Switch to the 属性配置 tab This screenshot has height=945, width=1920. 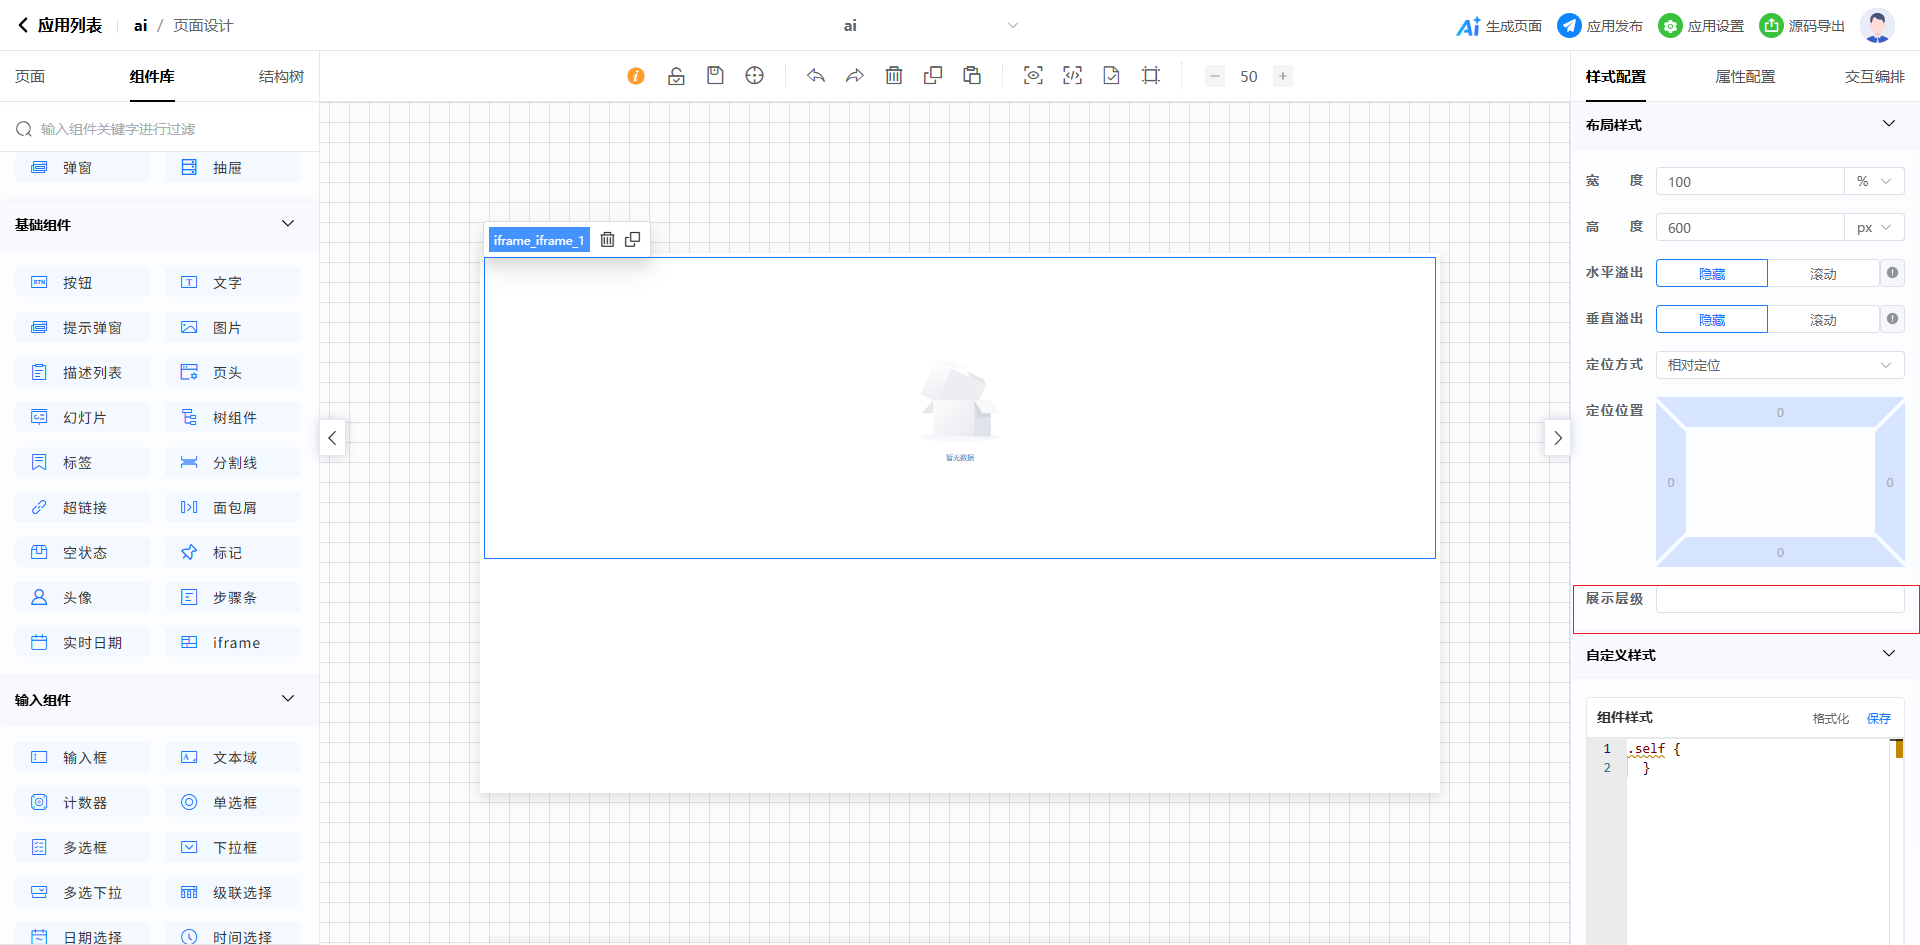click(1745, 77)
